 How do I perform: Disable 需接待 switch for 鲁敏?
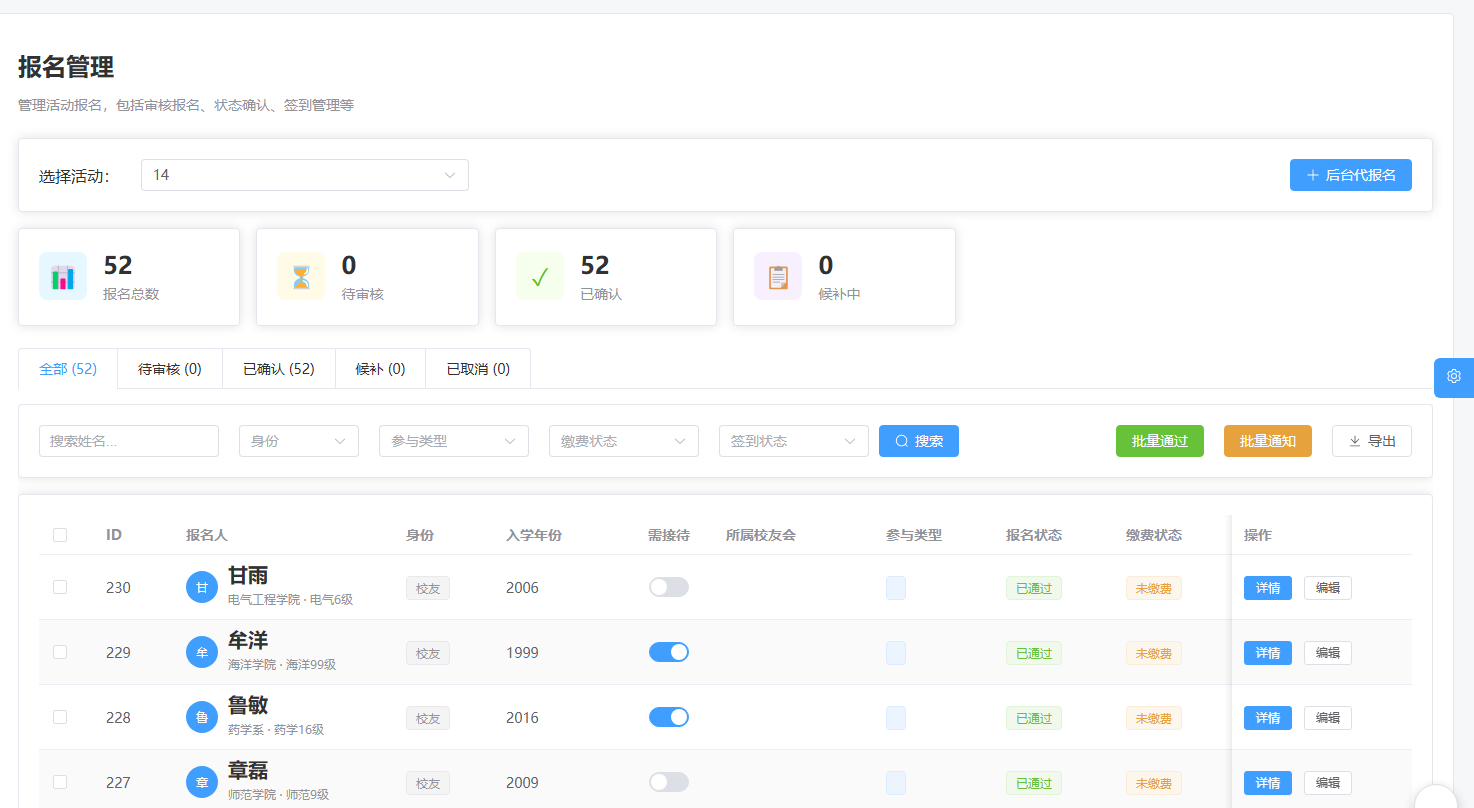point(669,717)
